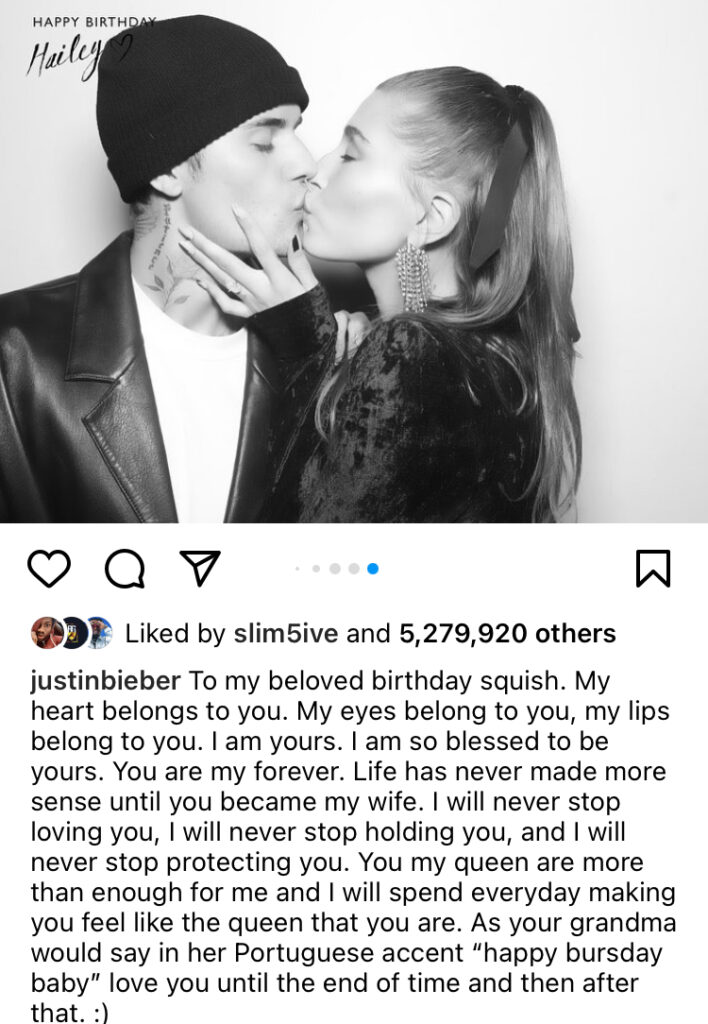Jump to the second small carousel dot

click(316, 569)
